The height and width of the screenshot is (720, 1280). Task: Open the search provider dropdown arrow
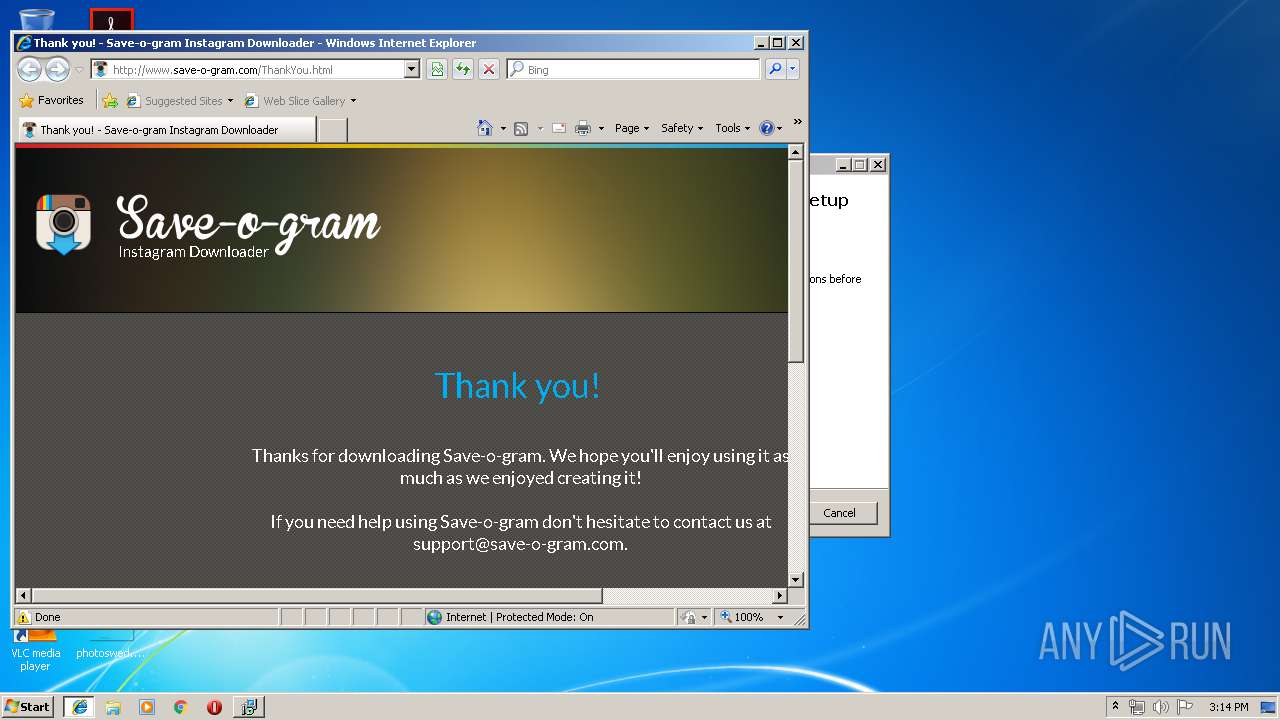[793, 69]
